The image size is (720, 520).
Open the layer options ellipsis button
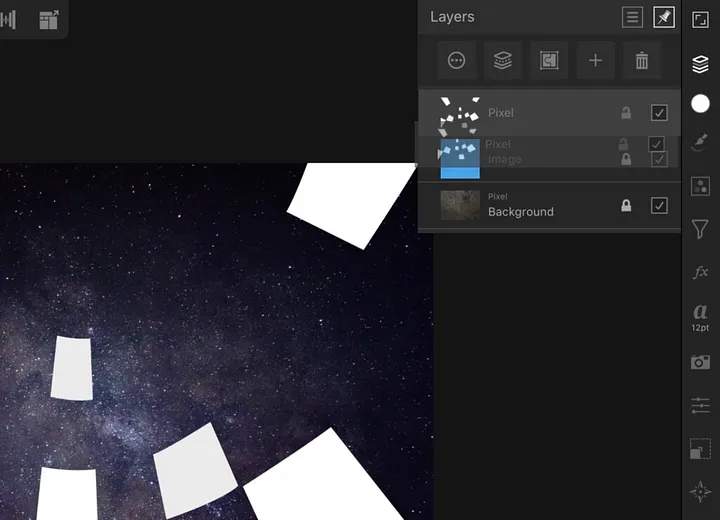[456, 60]
